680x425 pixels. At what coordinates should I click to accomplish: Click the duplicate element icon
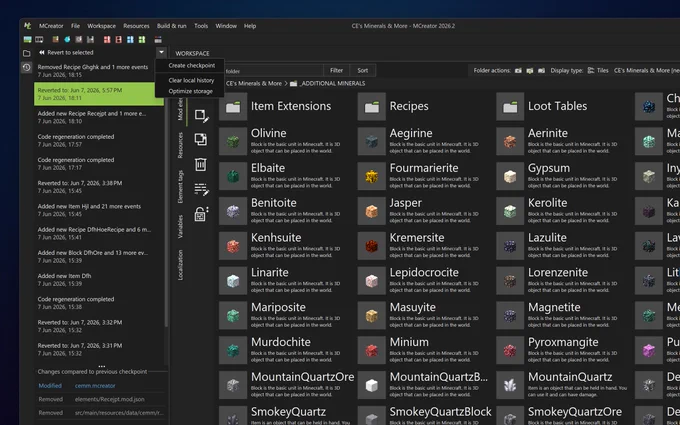click(x=201, y=139)
